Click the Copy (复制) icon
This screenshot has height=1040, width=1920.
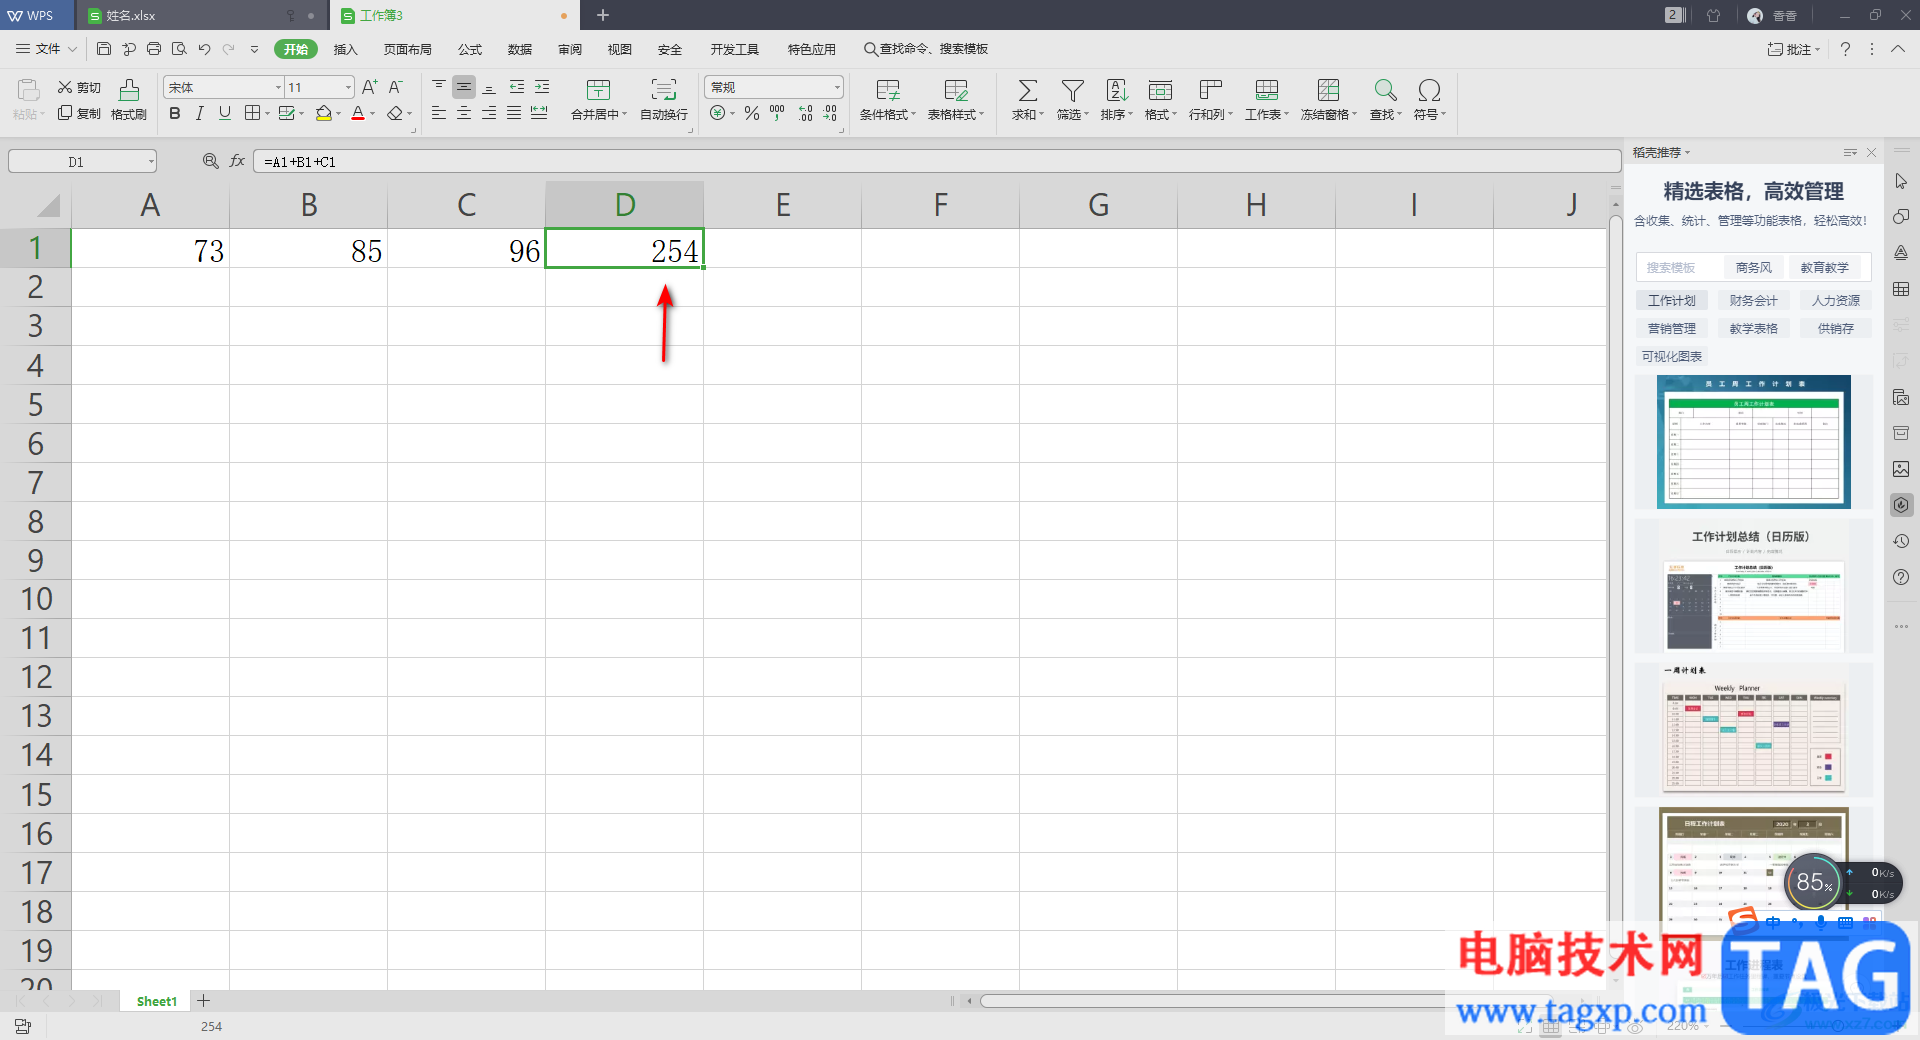[65, 113]
